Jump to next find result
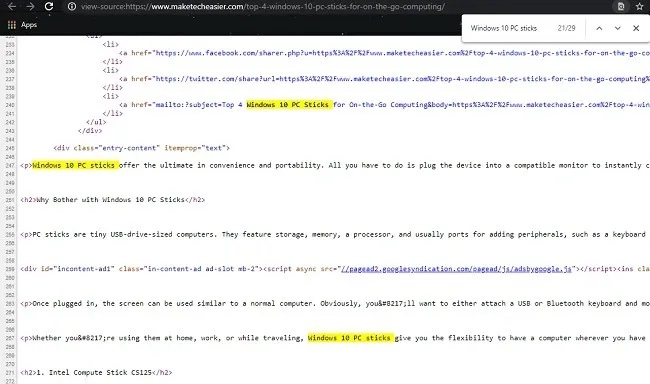Viewport: 650px width, 384px height. (x=617, y=28)
